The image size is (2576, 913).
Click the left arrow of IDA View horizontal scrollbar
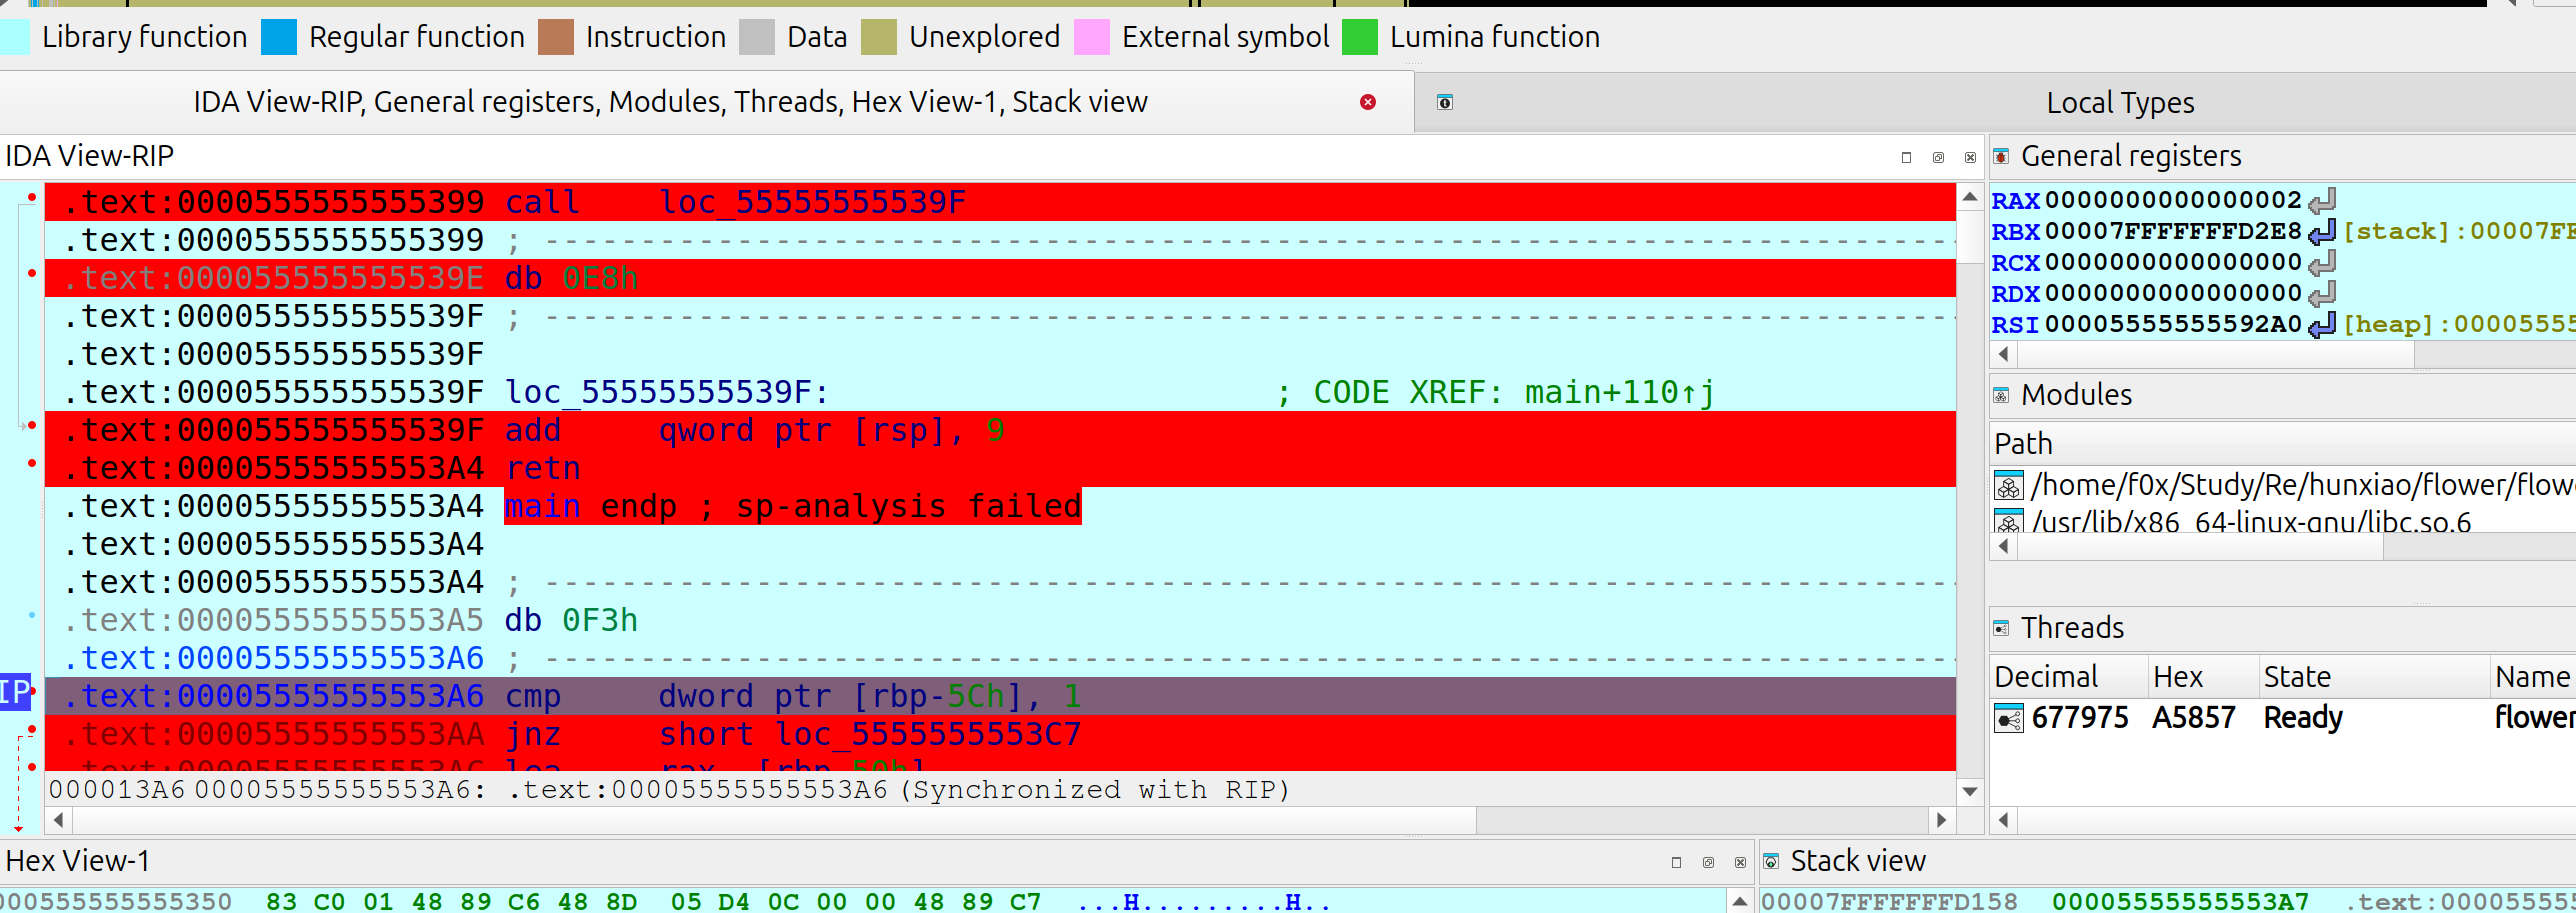(x=58, y=820)
